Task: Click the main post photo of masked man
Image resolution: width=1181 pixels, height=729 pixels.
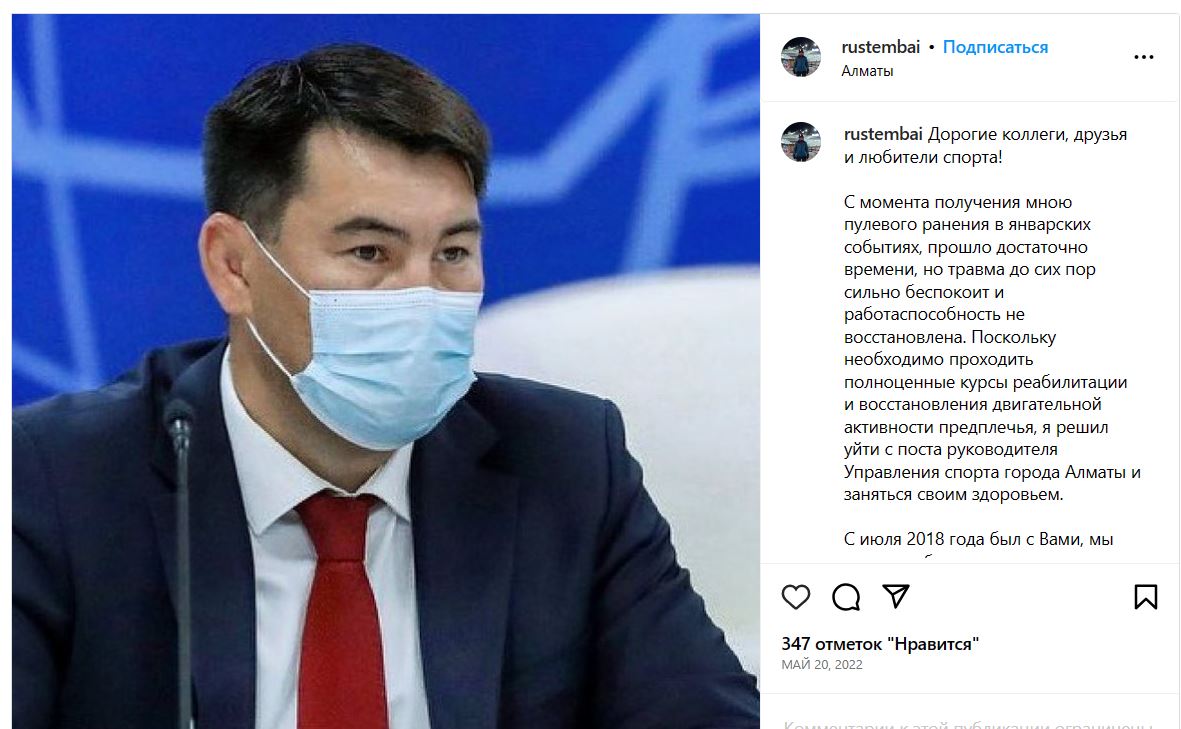Action: coord(386,371)
